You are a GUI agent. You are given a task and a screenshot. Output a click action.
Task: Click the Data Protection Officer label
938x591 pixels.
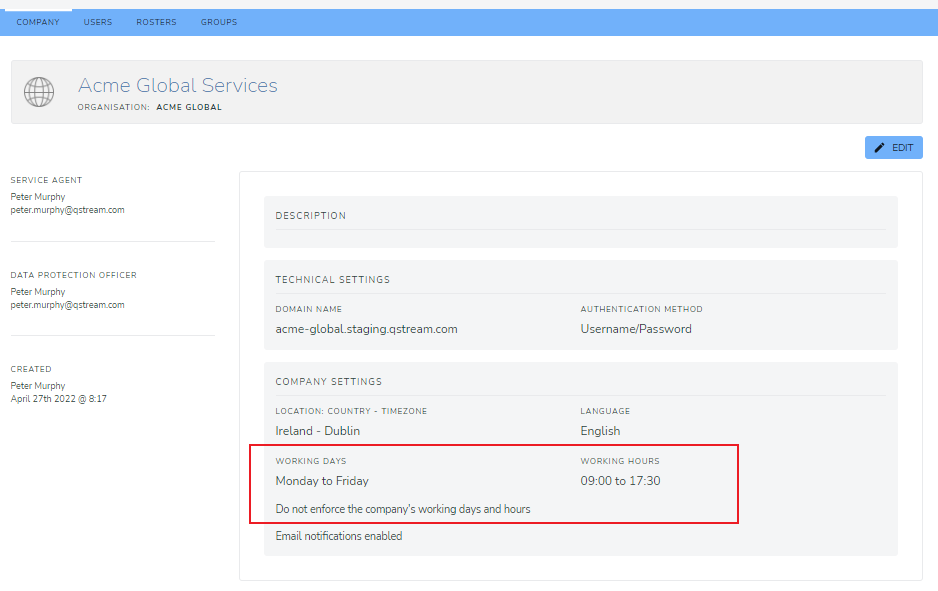click(74, 275)
